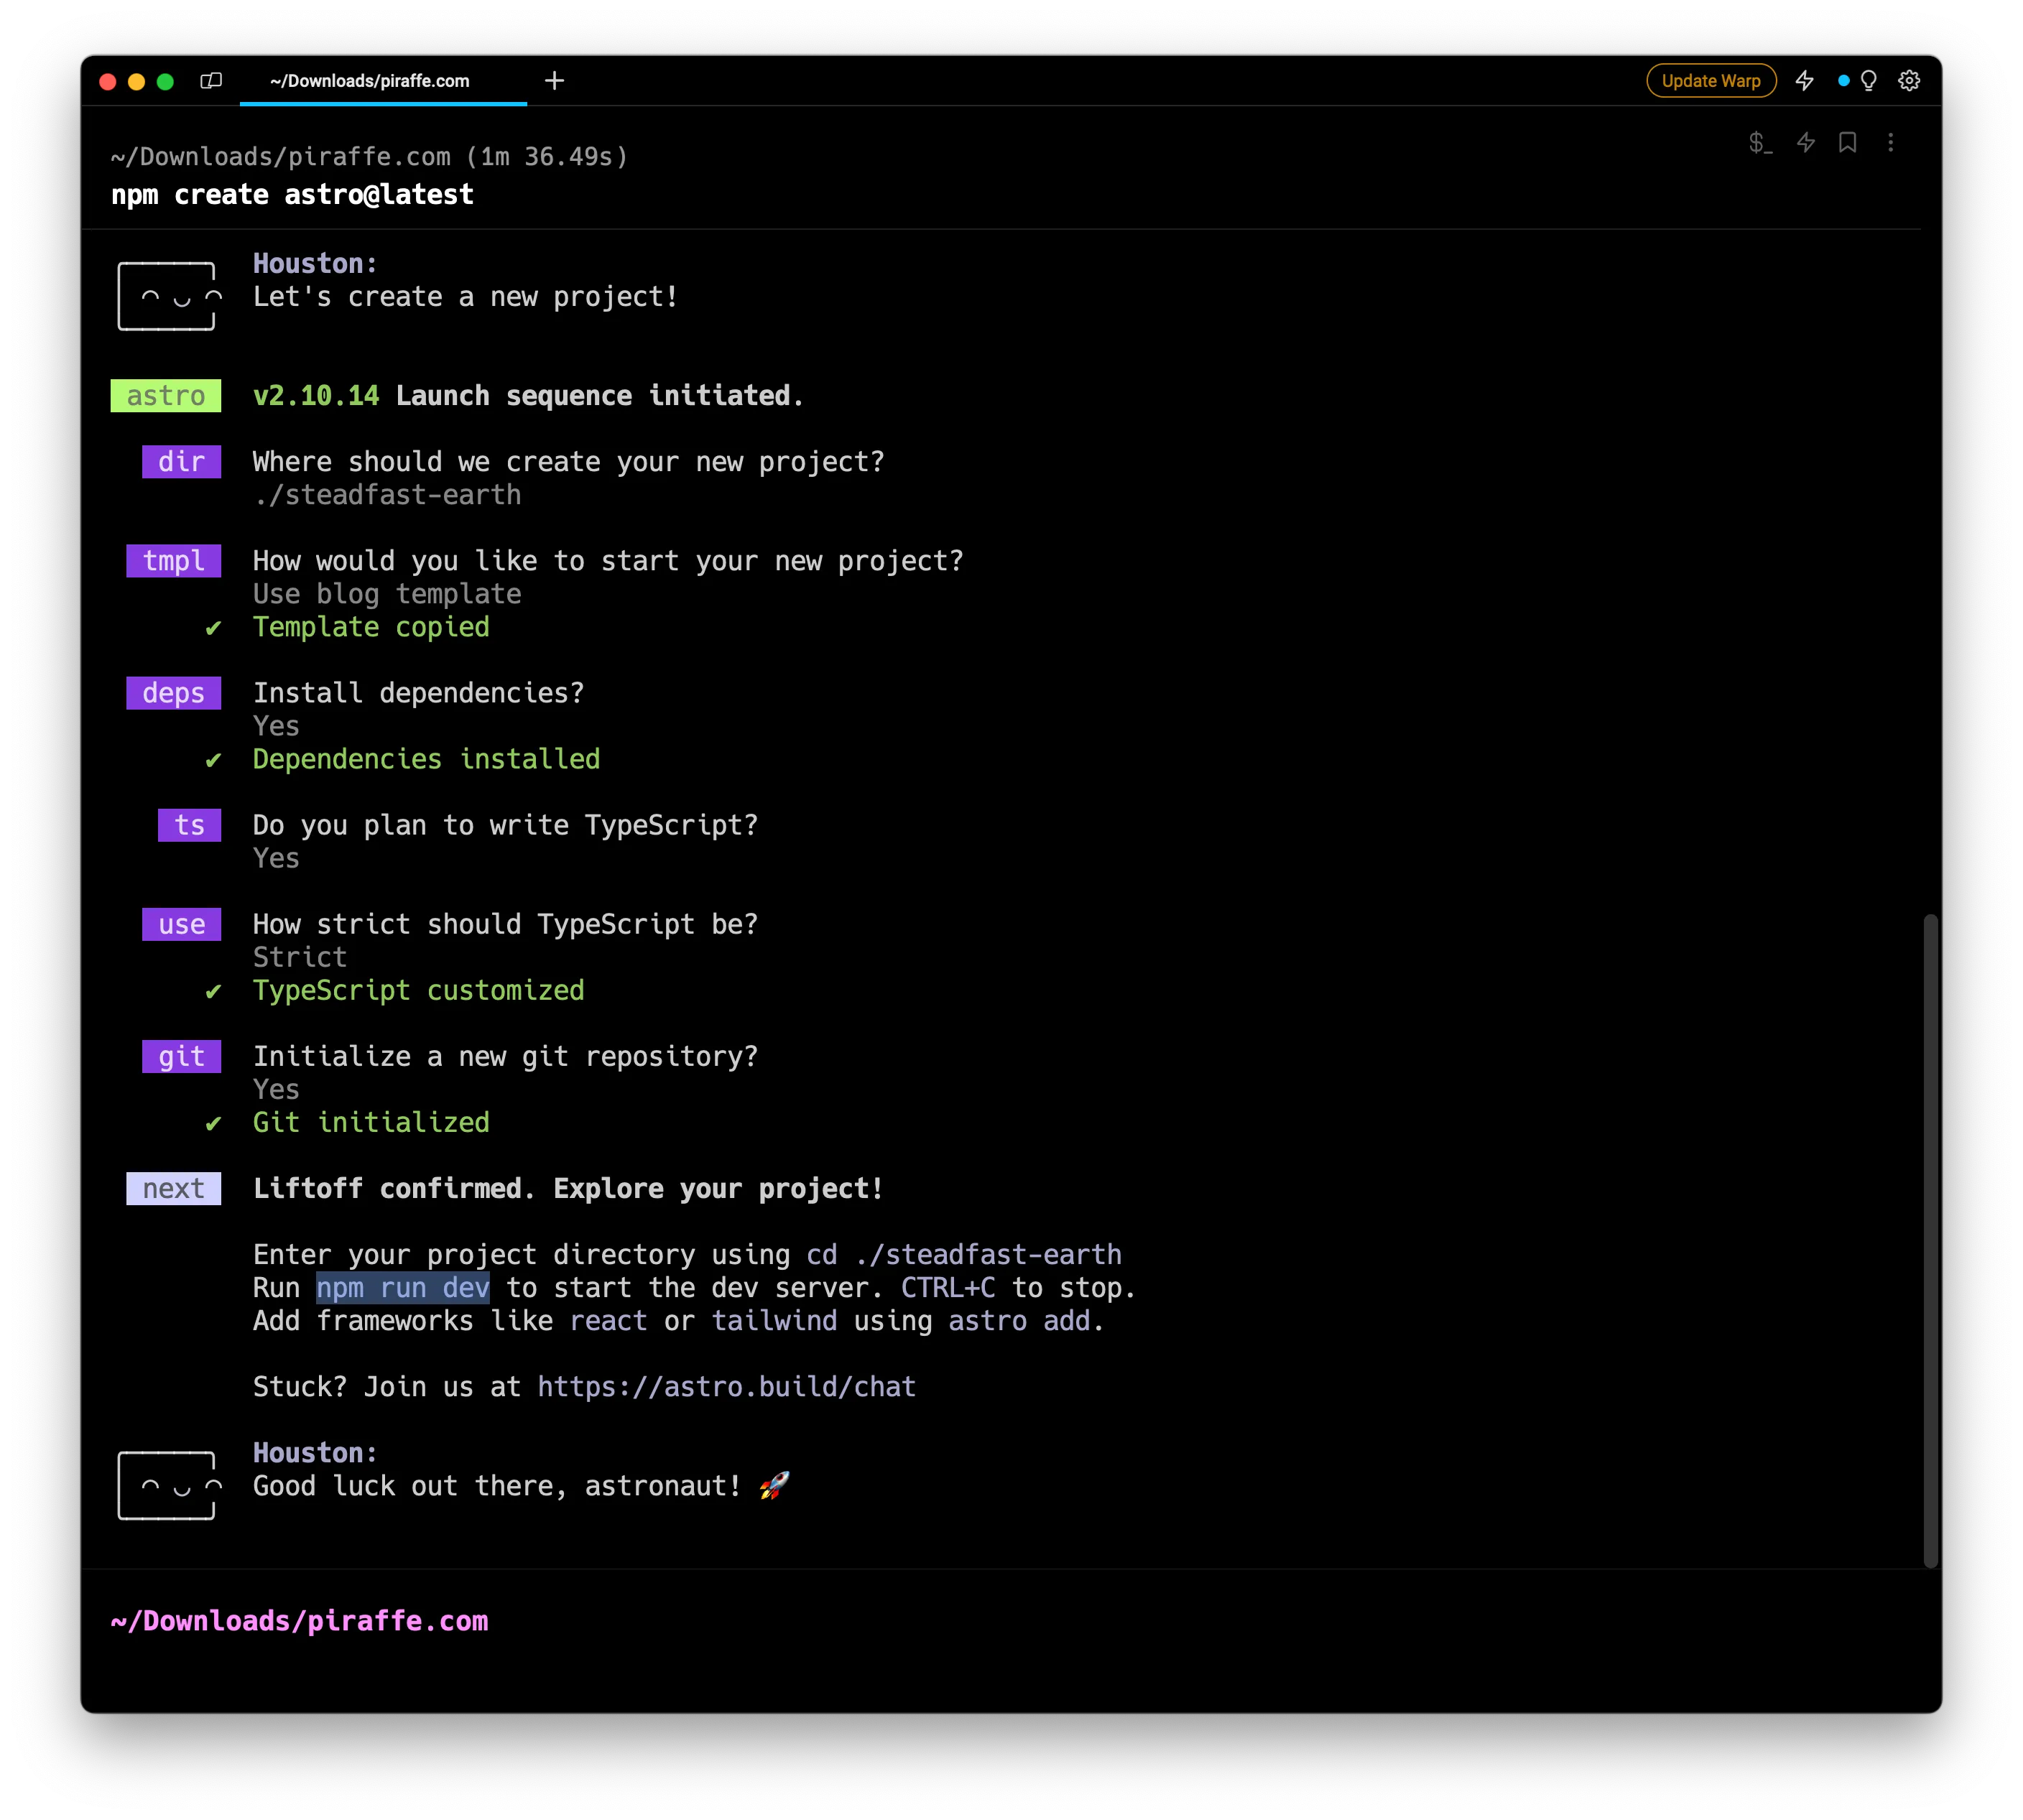2023x1820 pixels.
Task: Select the ~/Downloads/piraffe.com tab
Action: pos(370,81)
